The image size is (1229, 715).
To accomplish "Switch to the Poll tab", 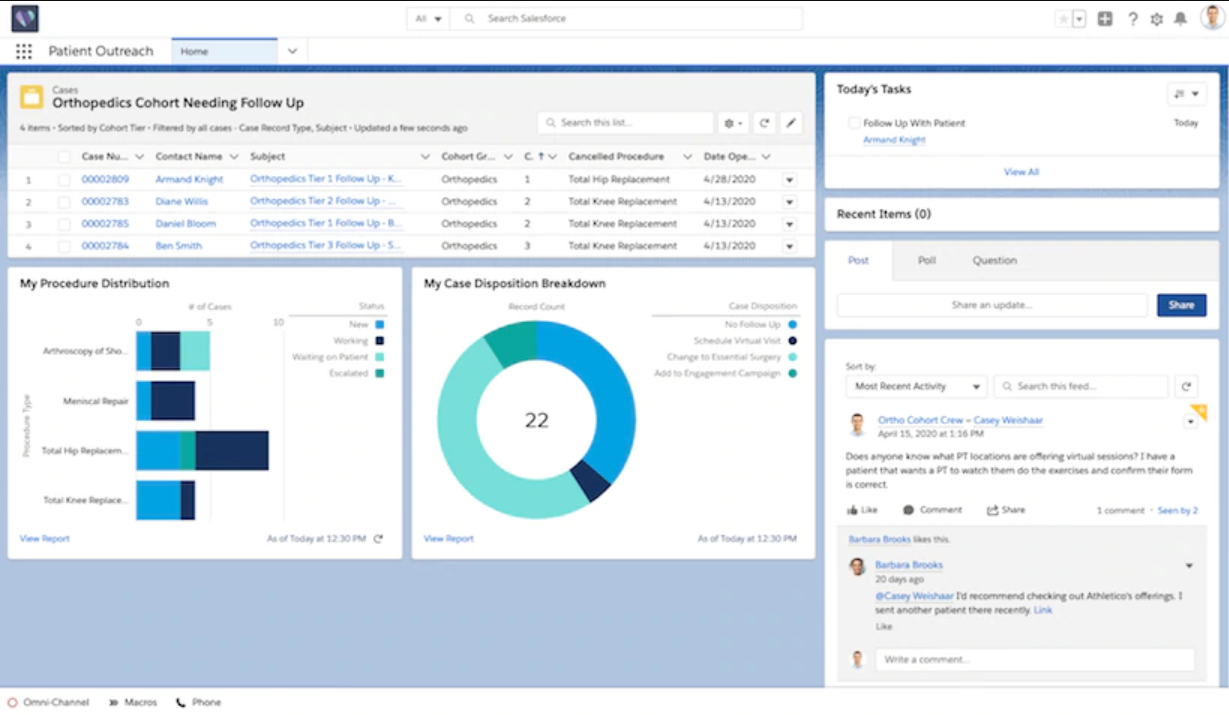I will pos(926,260).
